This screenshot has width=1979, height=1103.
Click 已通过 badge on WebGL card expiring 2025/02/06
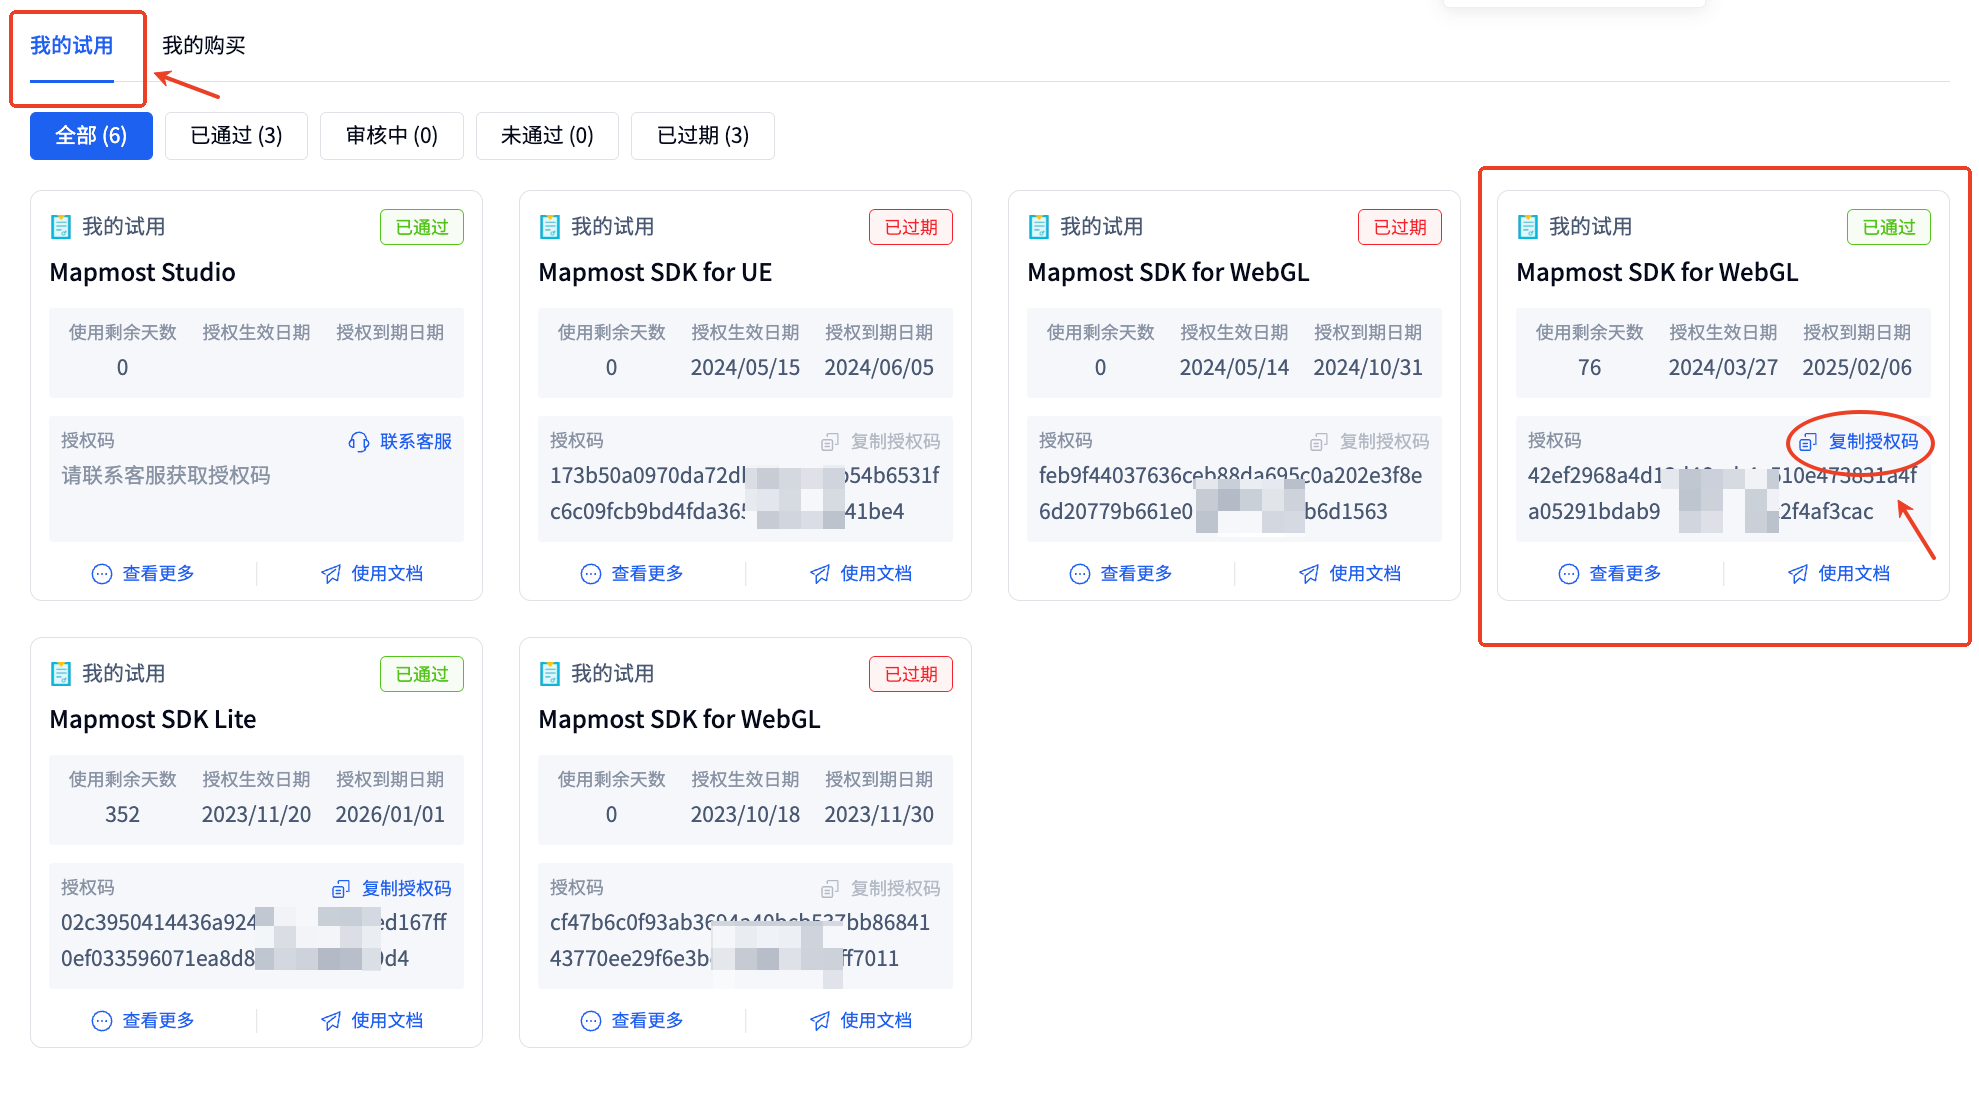(x=1889, y=227)
